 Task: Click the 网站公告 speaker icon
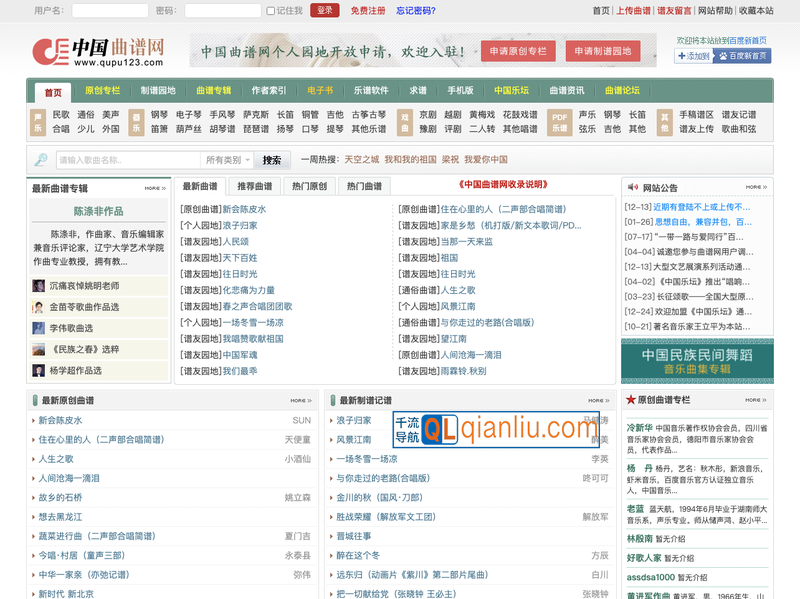[x=631, y=187]
